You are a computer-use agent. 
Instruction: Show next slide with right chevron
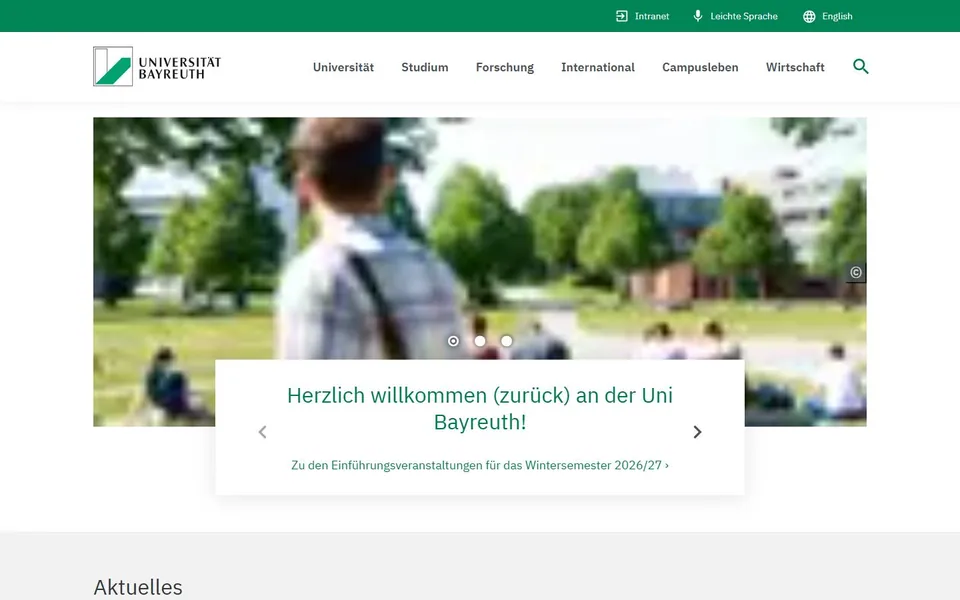click(x=697, y=432)
